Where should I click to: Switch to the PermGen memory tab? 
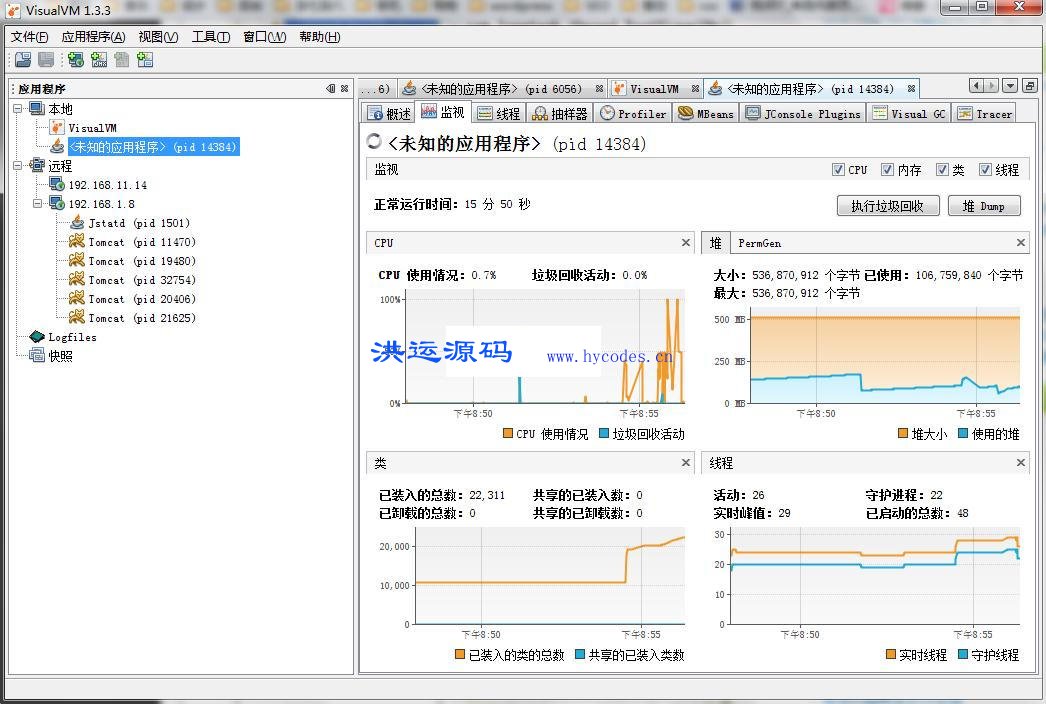click(x=759, y=243)
